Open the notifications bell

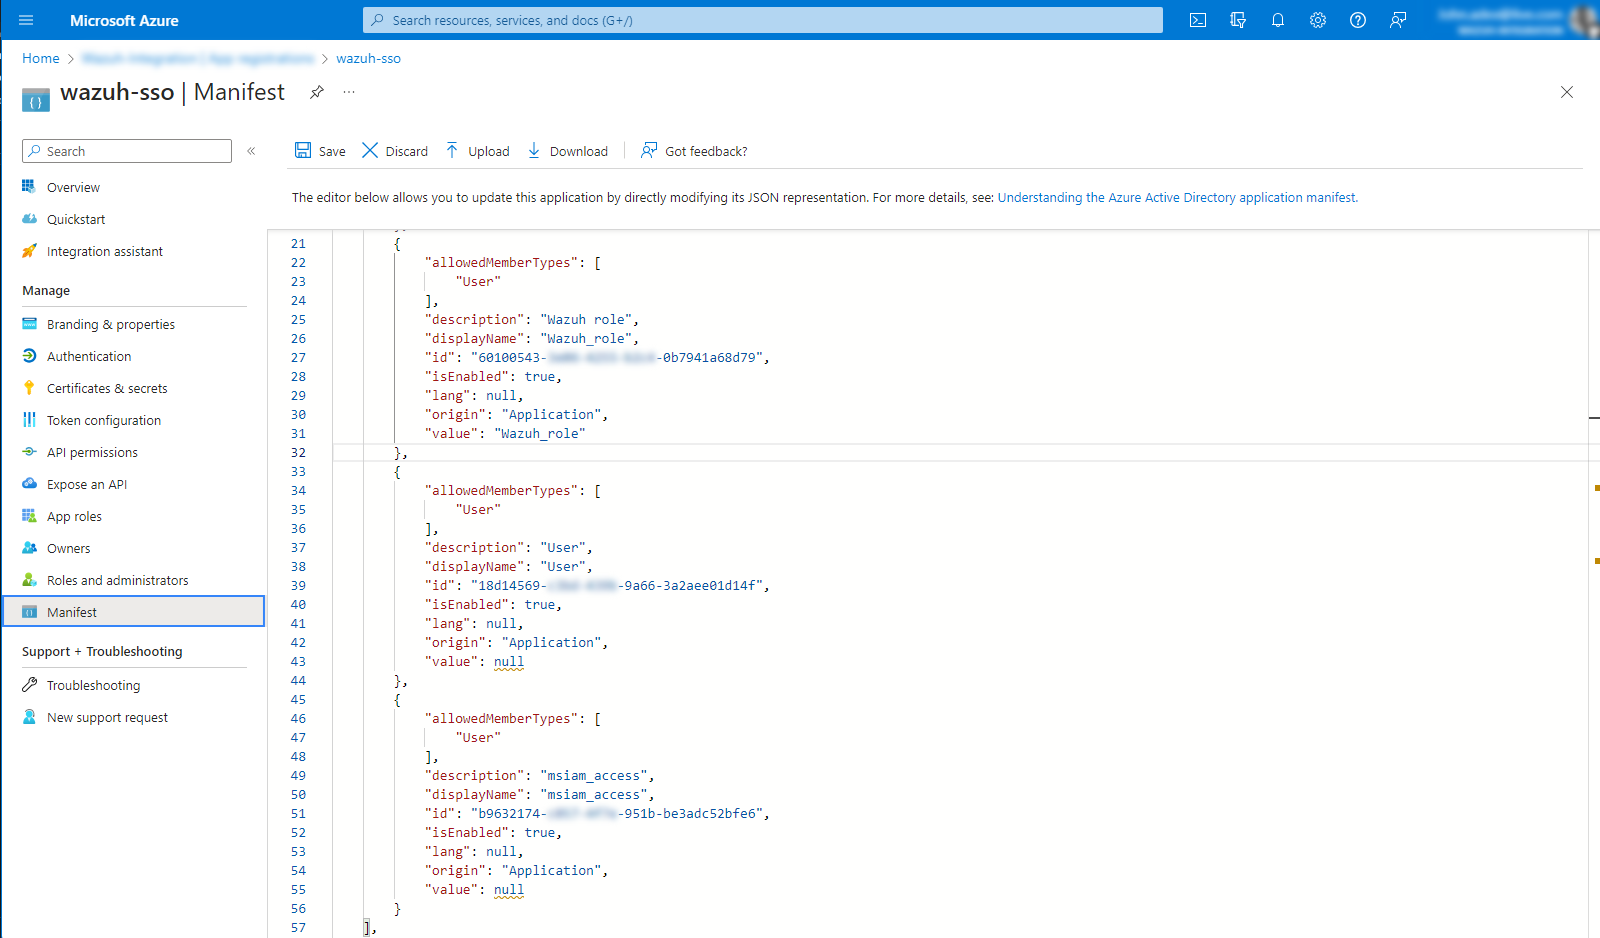point(1278,20)
